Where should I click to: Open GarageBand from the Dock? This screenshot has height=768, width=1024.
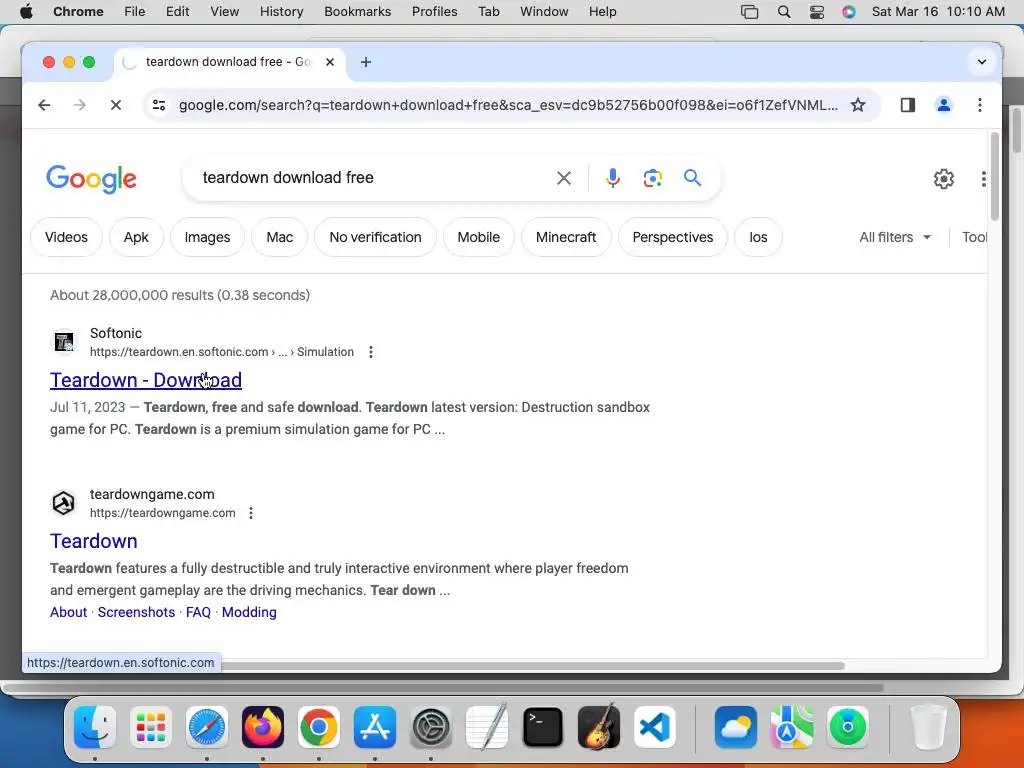[599, 727]
